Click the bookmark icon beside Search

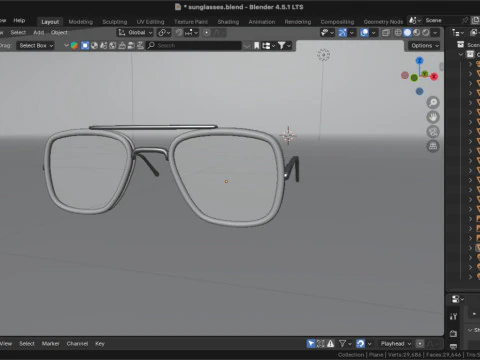click(x=256, y=45)
